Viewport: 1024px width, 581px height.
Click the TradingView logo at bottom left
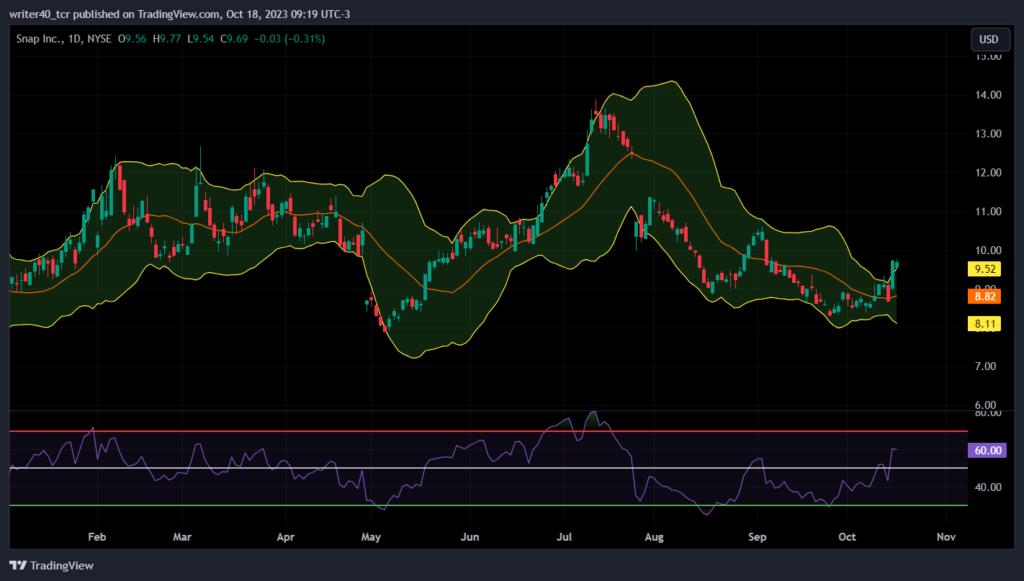pyautogui.click(x=52, y=565)
